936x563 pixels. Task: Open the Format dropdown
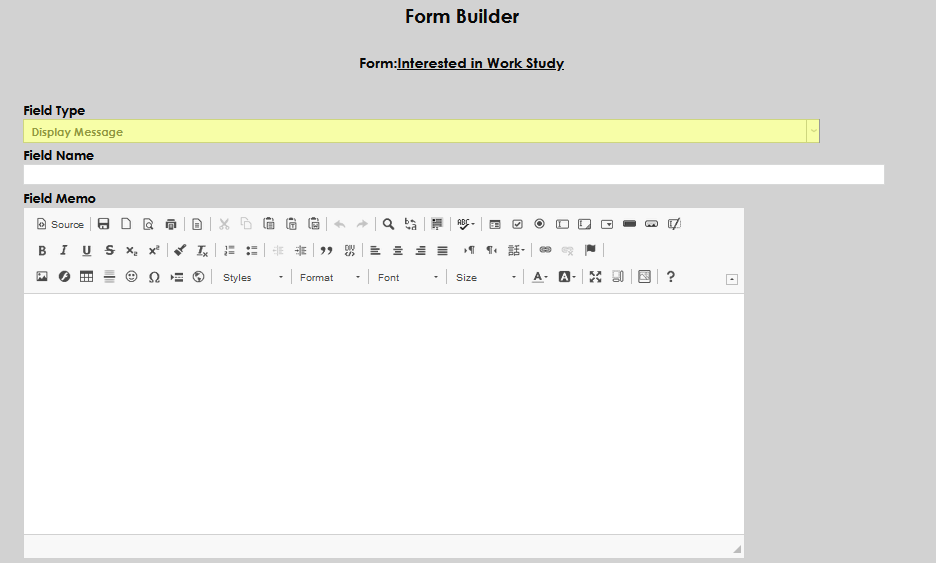click(x=330, y=277)
